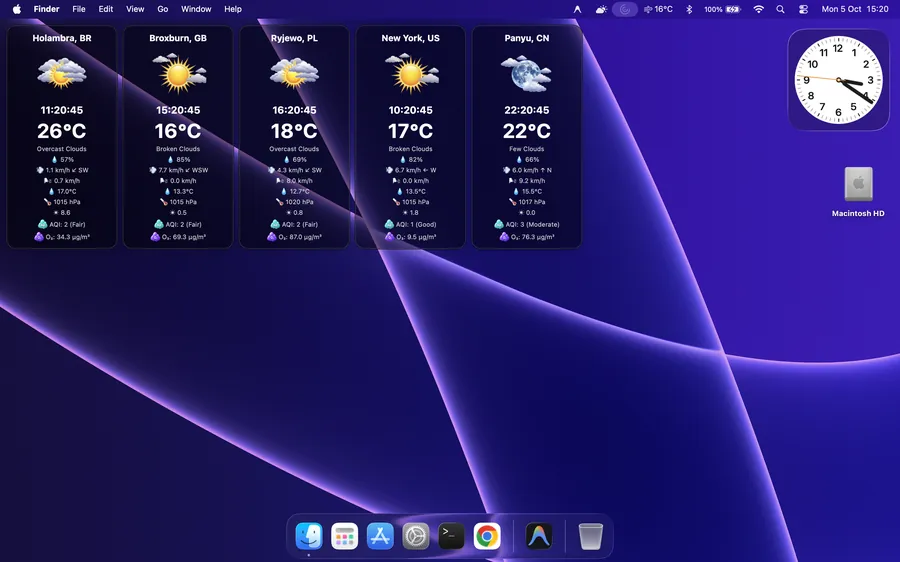Click the New York, US title
Screen dimensions: 900x562
coord(410,38)
